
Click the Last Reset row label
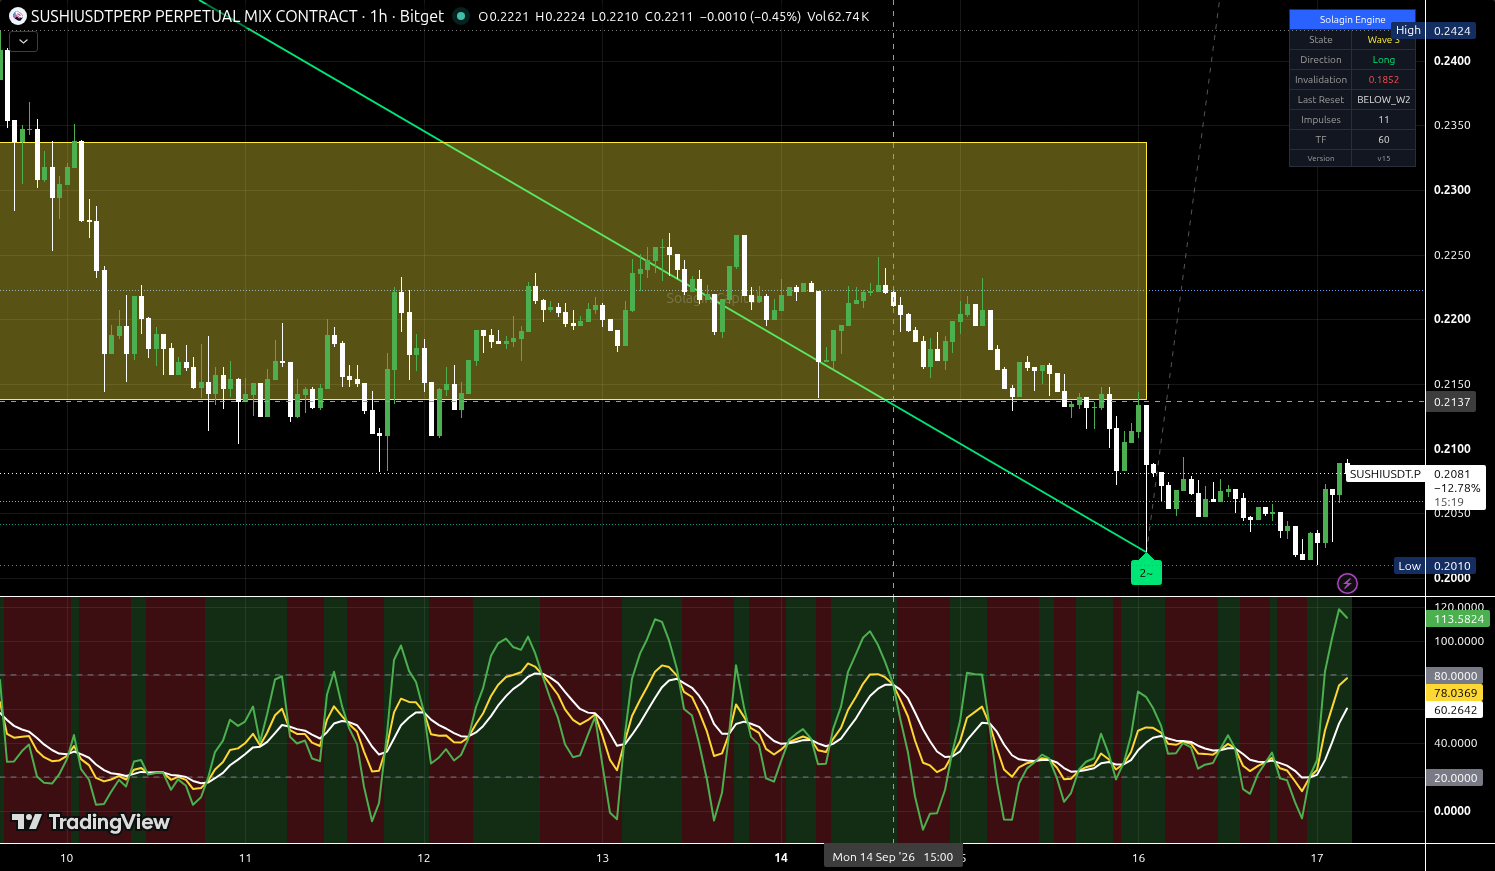pyautogui.click(x=1321, y=100)
